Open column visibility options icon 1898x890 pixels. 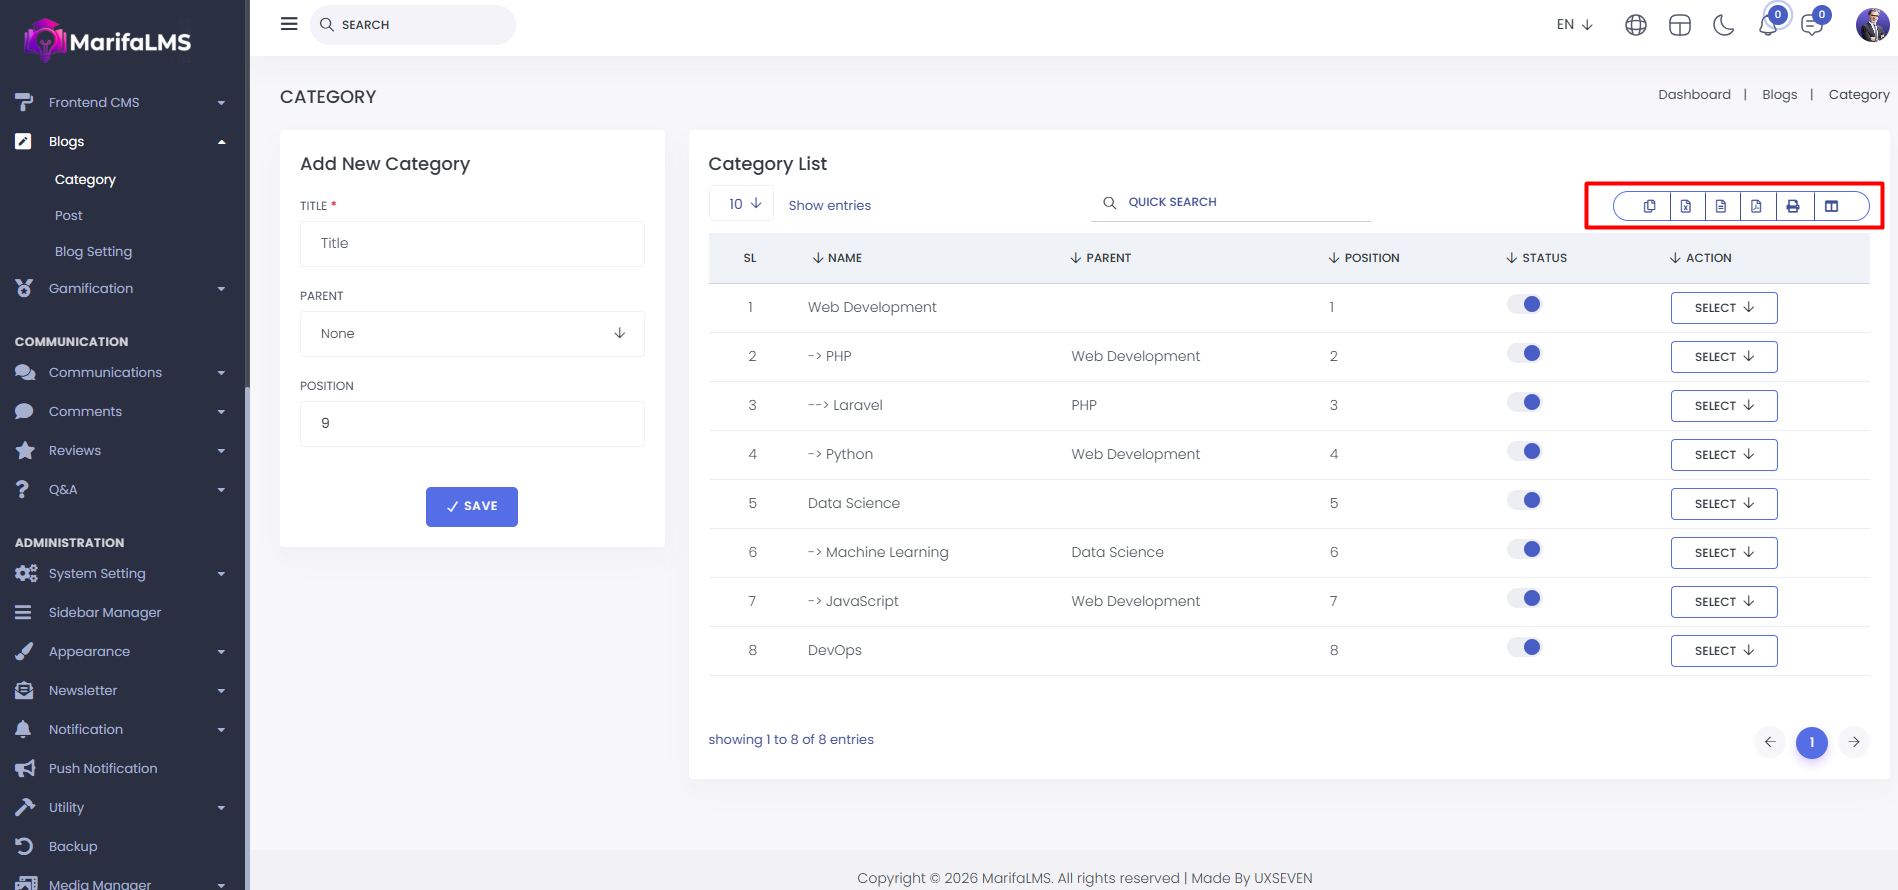pyautogui.click(x=1831, y=206)
